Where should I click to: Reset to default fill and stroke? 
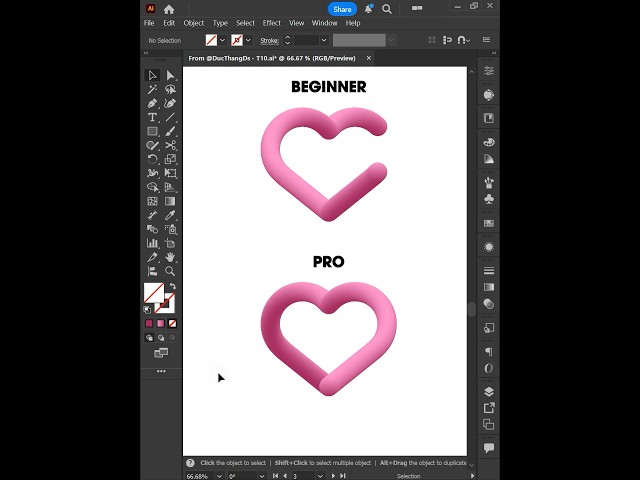tap(147, 310)
